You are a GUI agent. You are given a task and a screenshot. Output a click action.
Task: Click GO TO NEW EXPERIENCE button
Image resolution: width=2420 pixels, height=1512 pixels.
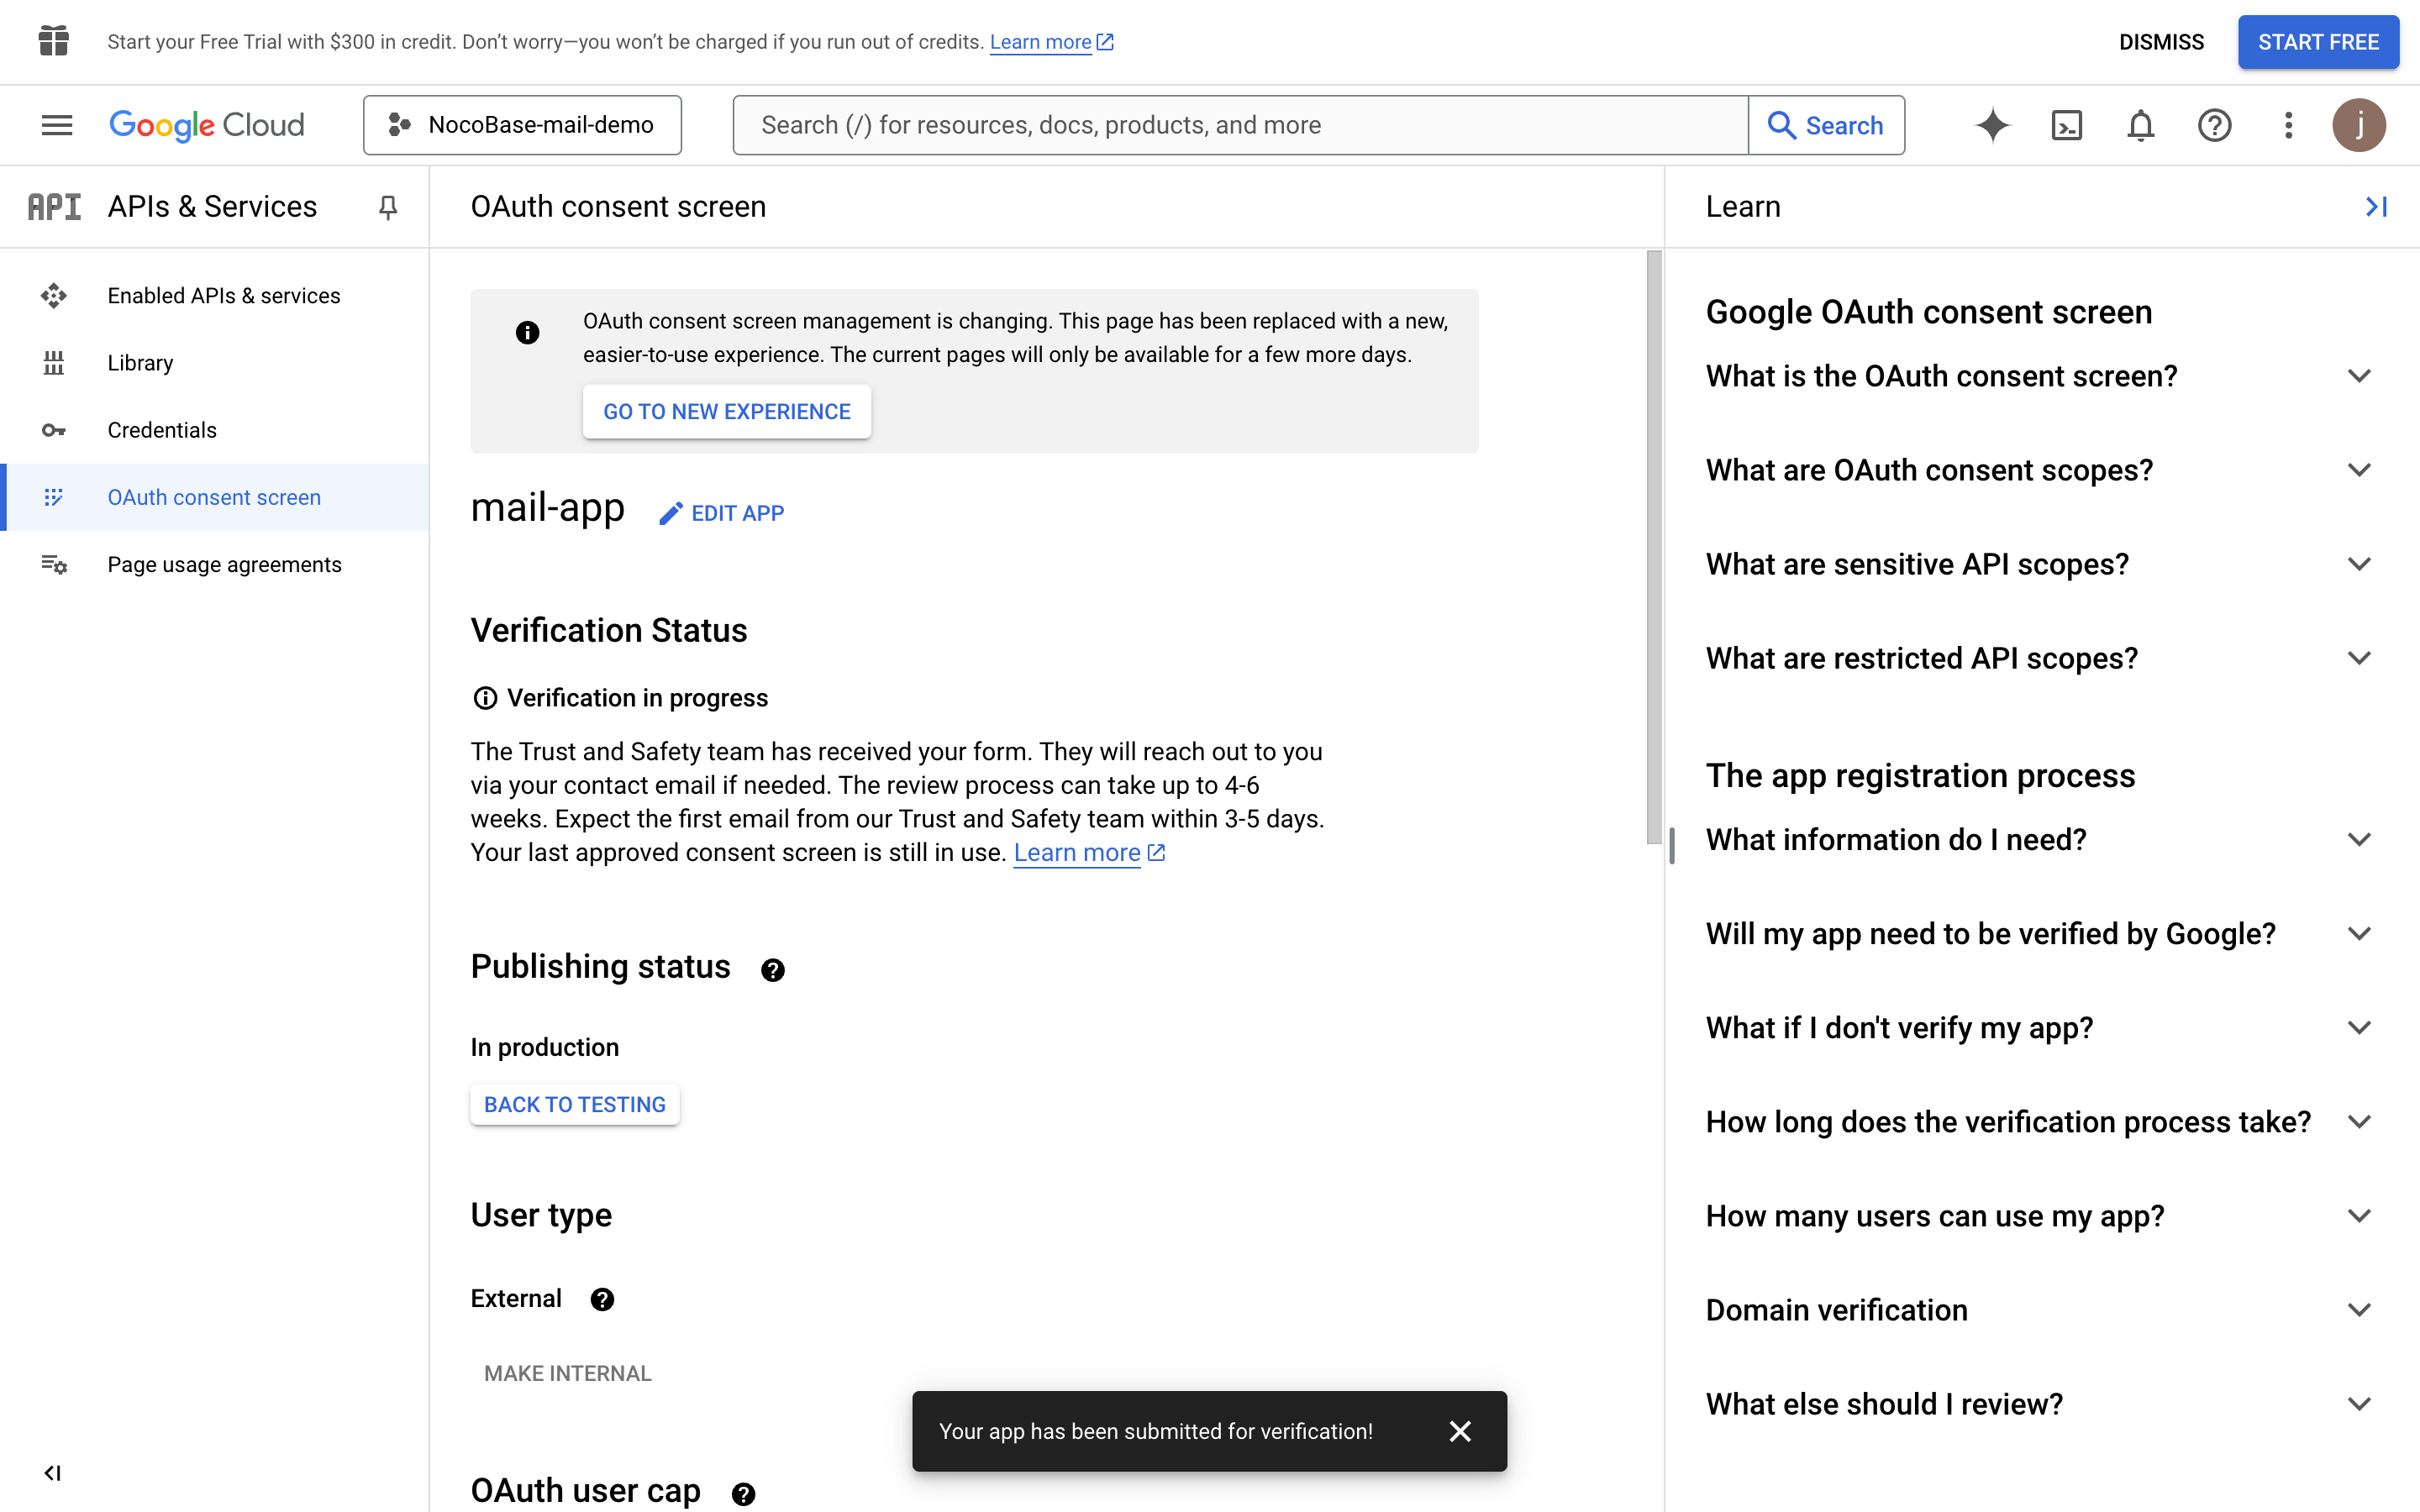pos(726,411)
